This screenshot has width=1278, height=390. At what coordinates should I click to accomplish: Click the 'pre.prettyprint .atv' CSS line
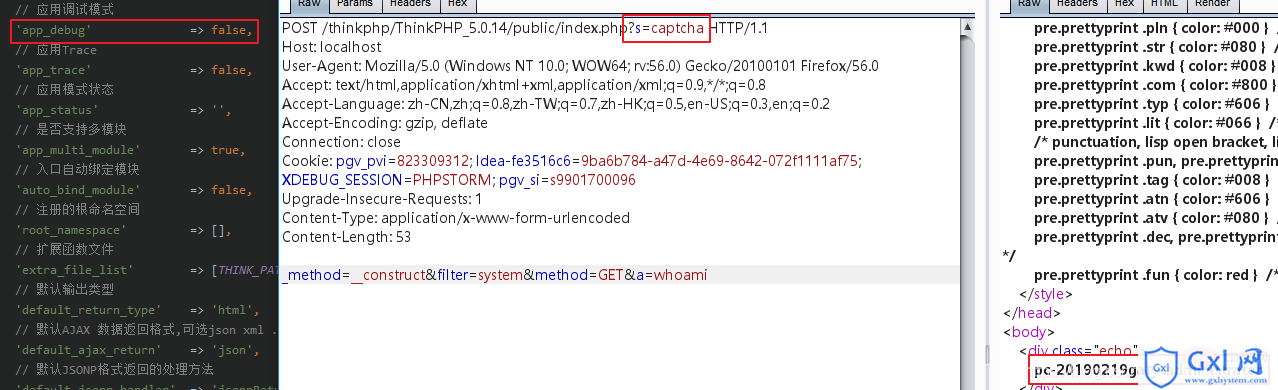pos(1155,218)
